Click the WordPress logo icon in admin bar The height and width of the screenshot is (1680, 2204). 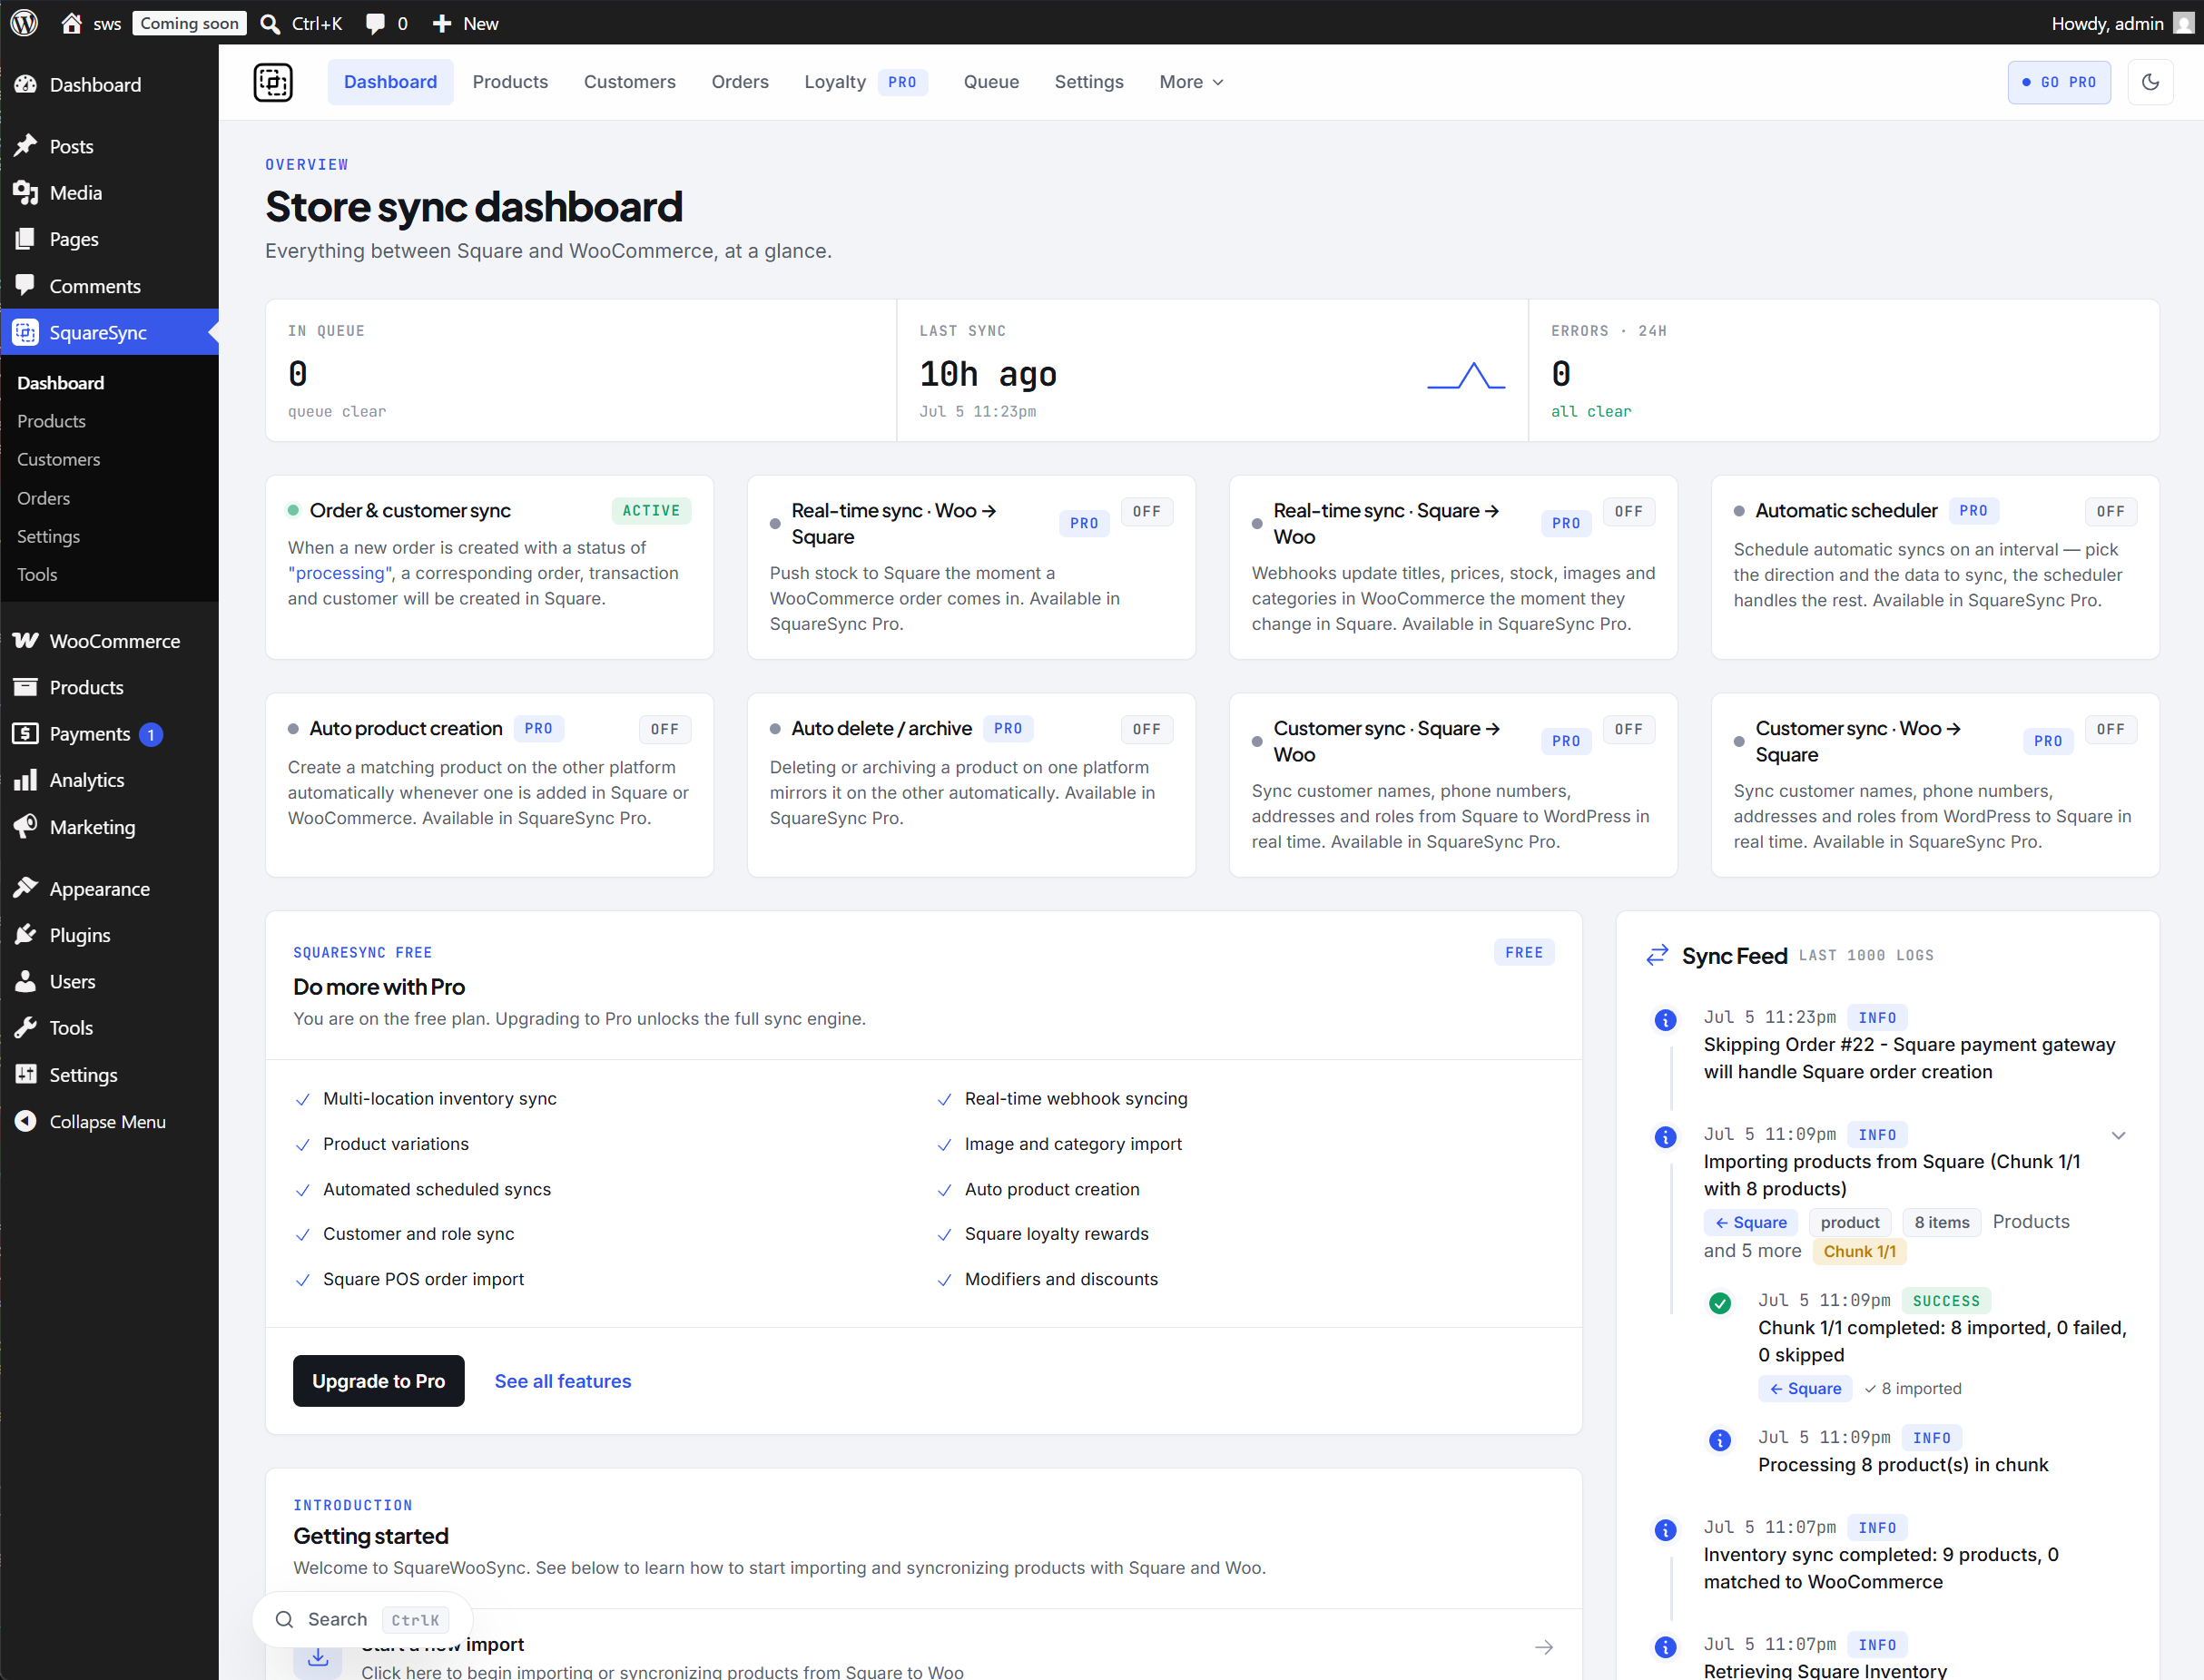pos(24,23)
